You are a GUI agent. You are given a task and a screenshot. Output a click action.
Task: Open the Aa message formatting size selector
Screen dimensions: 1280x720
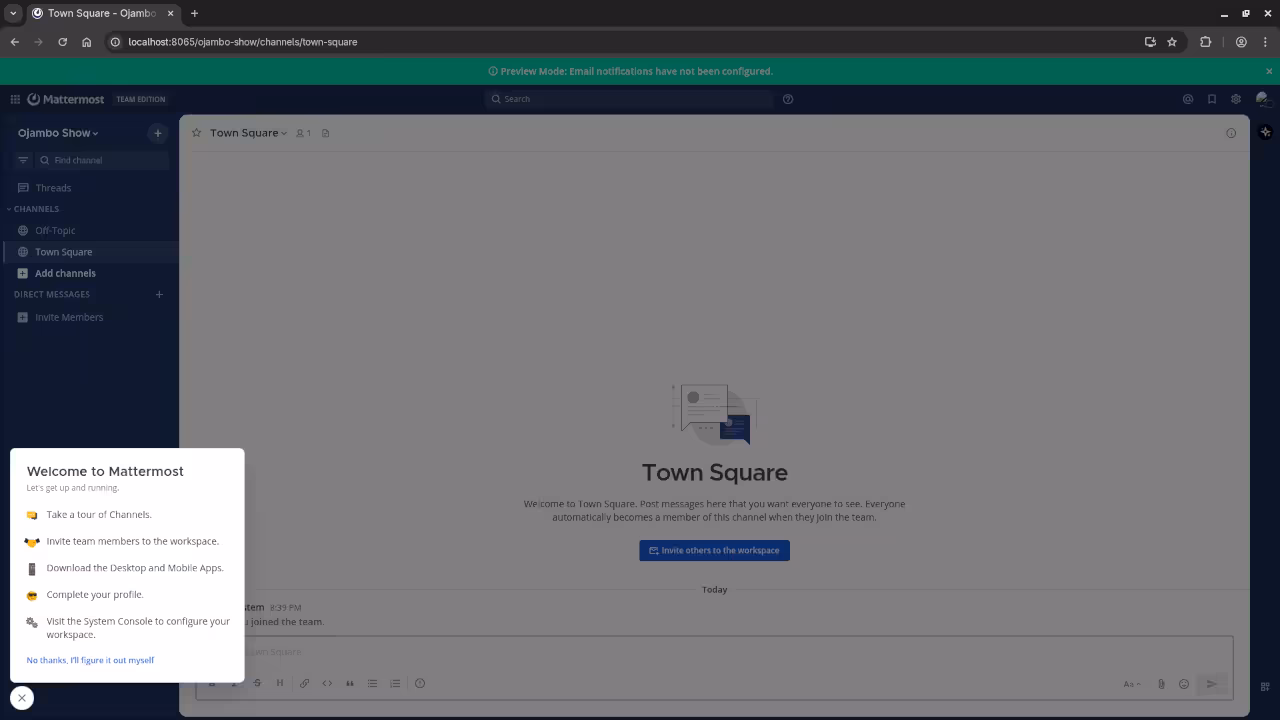pyautogui.click(x=1131, y=684)
